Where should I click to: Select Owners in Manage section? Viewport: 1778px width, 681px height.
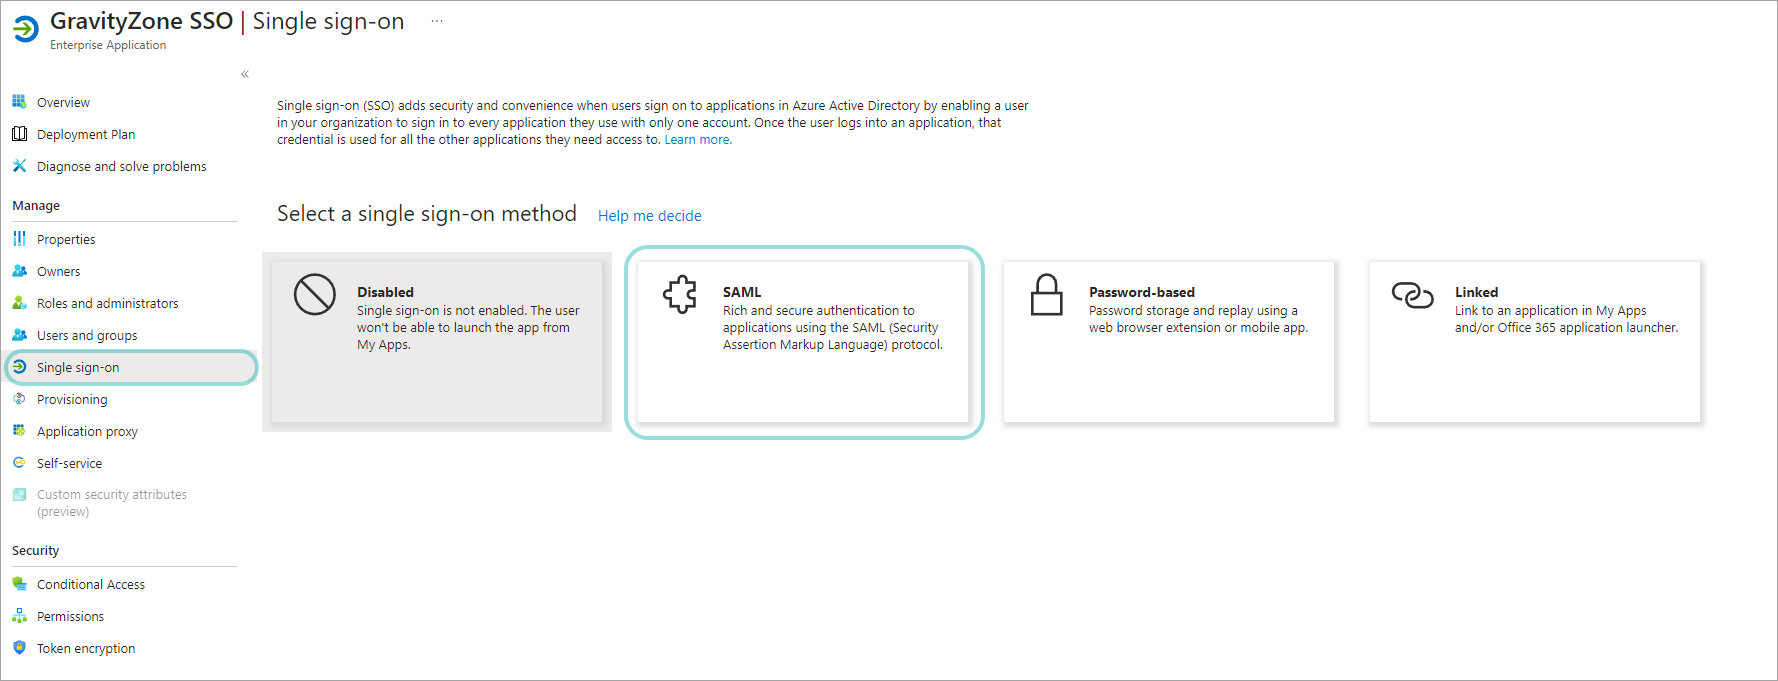pyautogui.click(x=59, y=271)
